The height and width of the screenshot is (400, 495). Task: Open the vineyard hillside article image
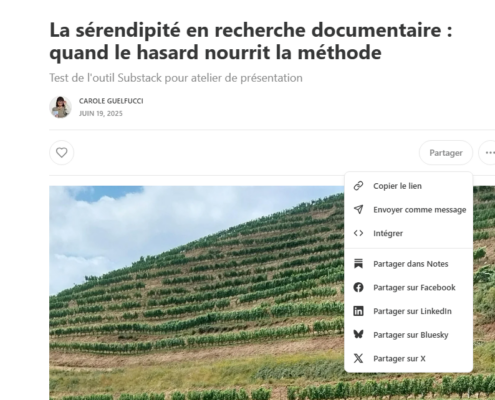[197, 293]
